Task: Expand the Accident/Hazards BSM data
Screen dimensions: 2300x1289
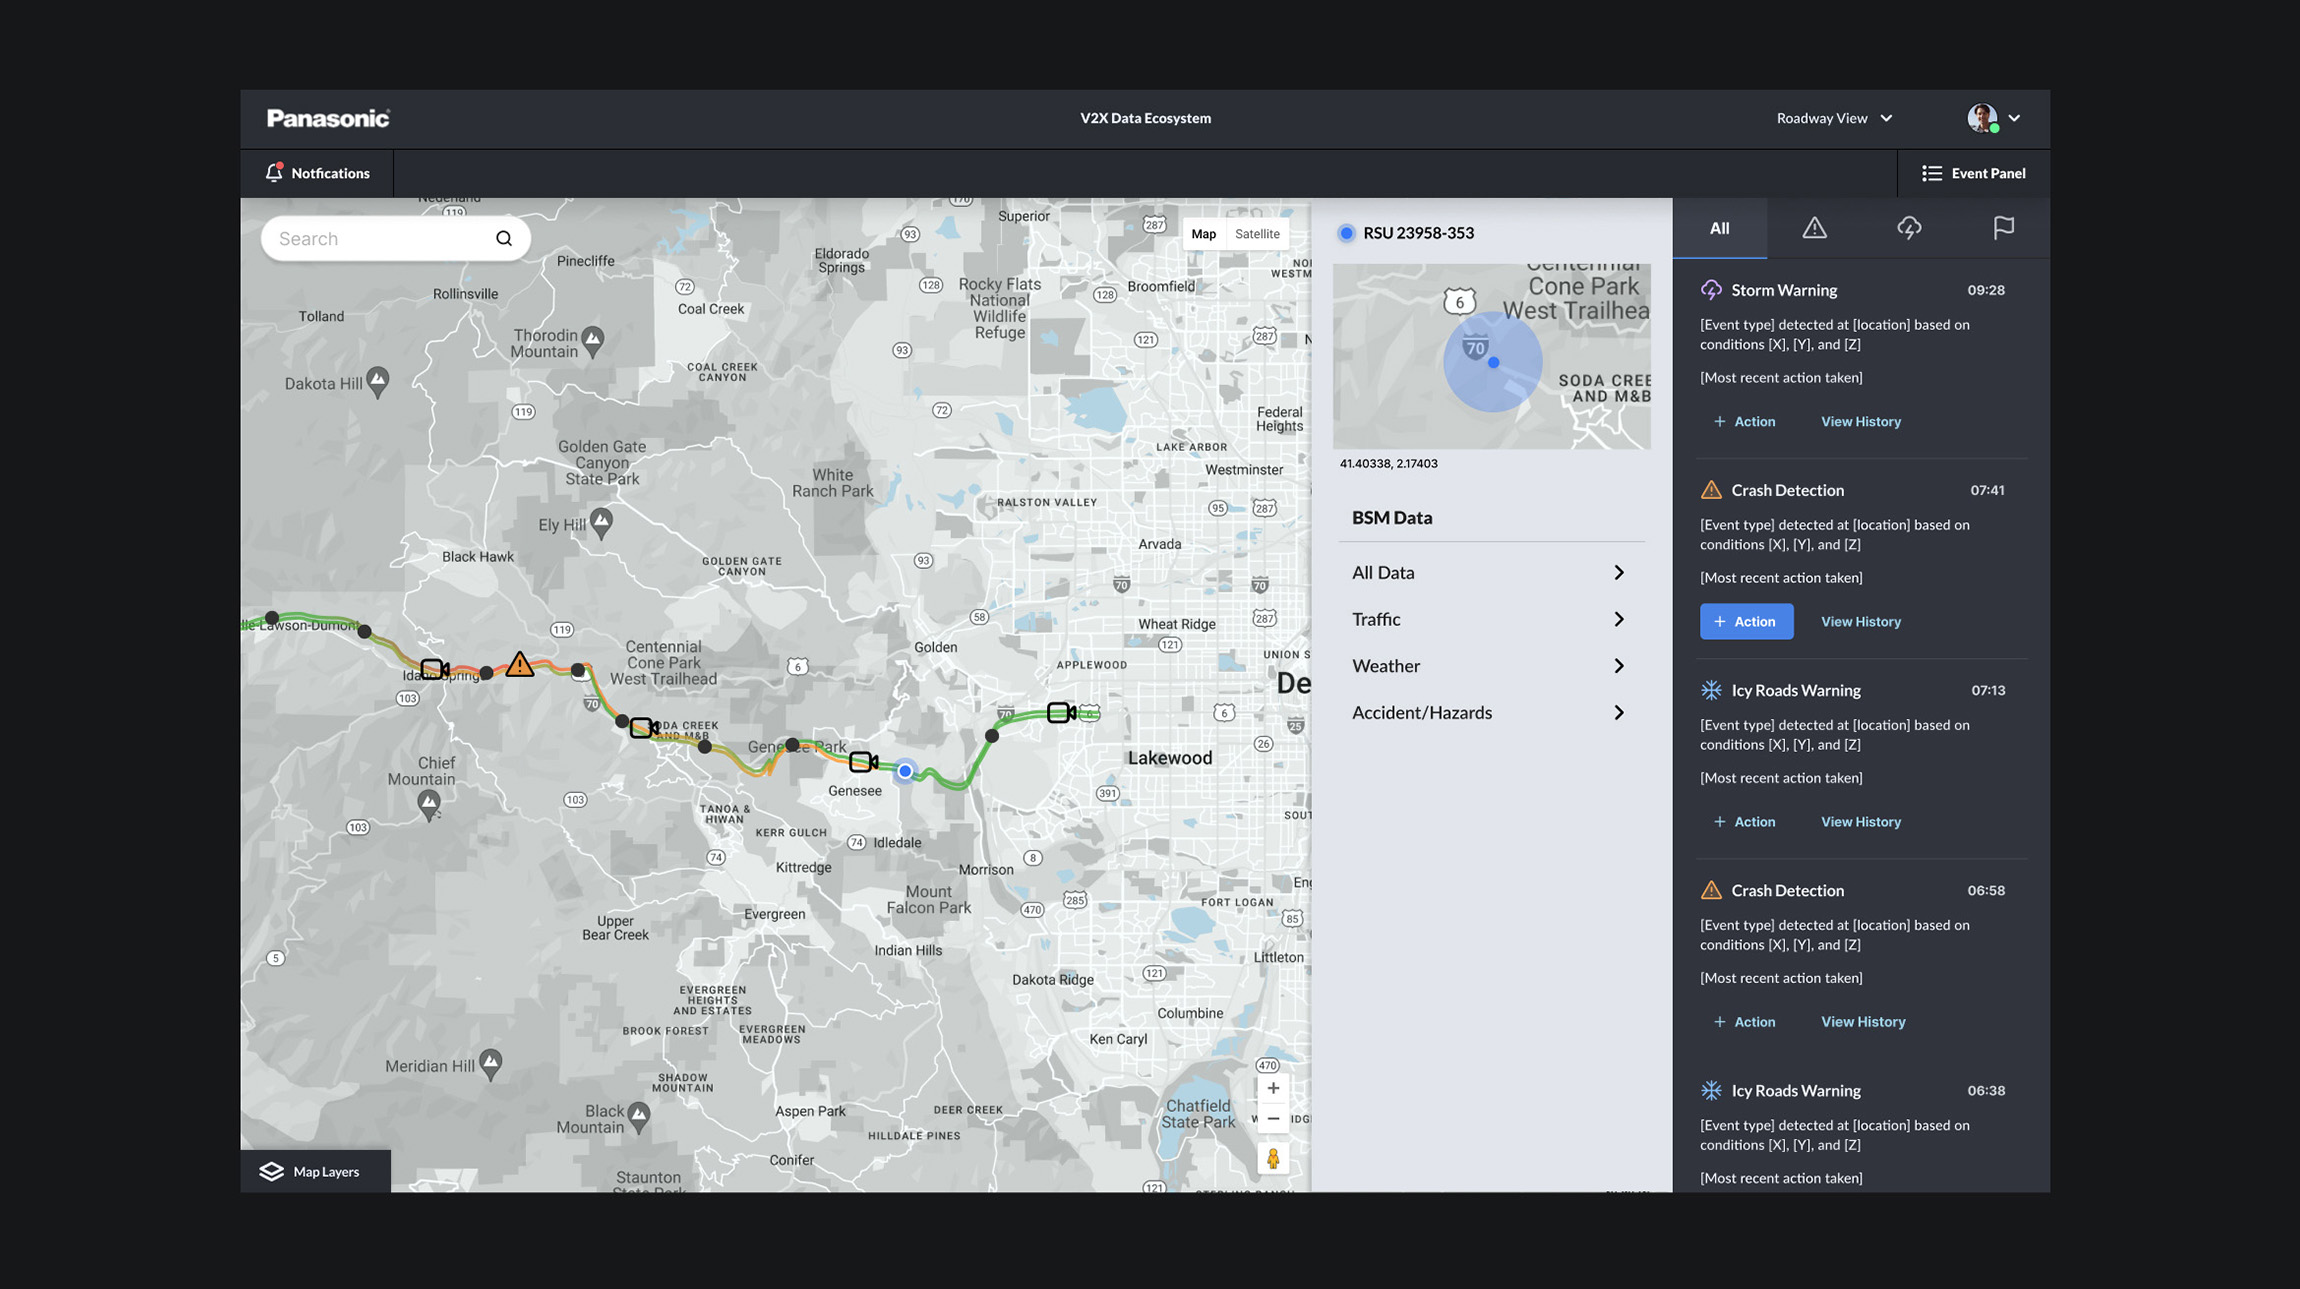Action: coord(1489,713)
